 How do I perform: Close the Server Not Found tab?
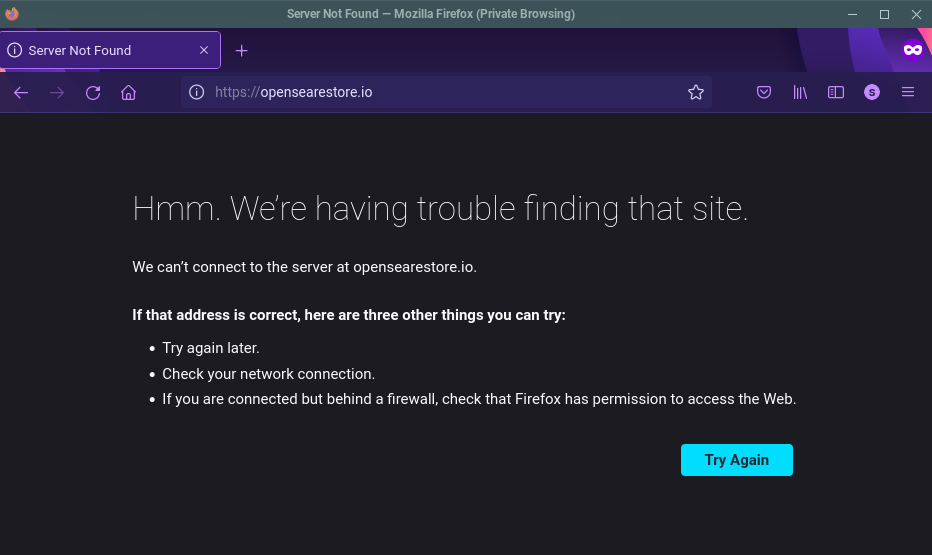(204, 50)
